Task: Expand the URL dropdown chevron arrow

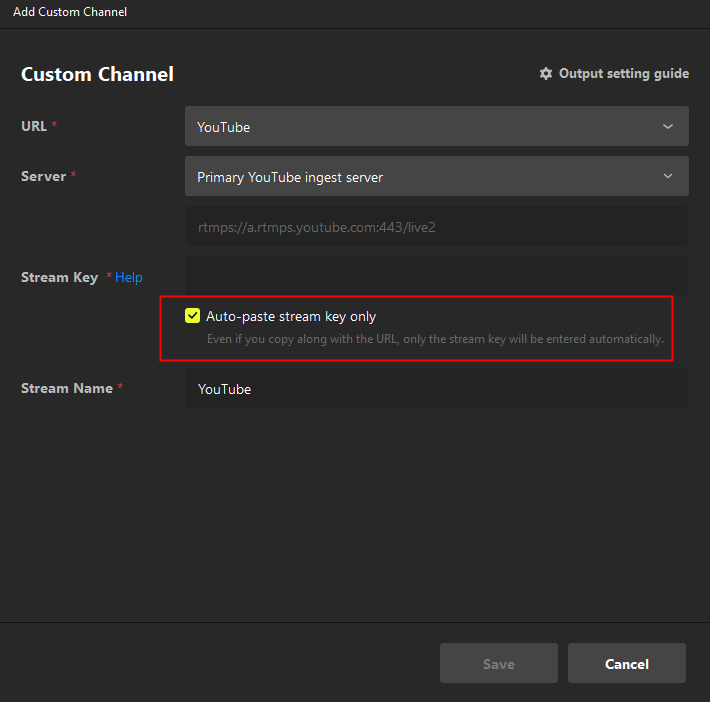Action: point(668,127)
